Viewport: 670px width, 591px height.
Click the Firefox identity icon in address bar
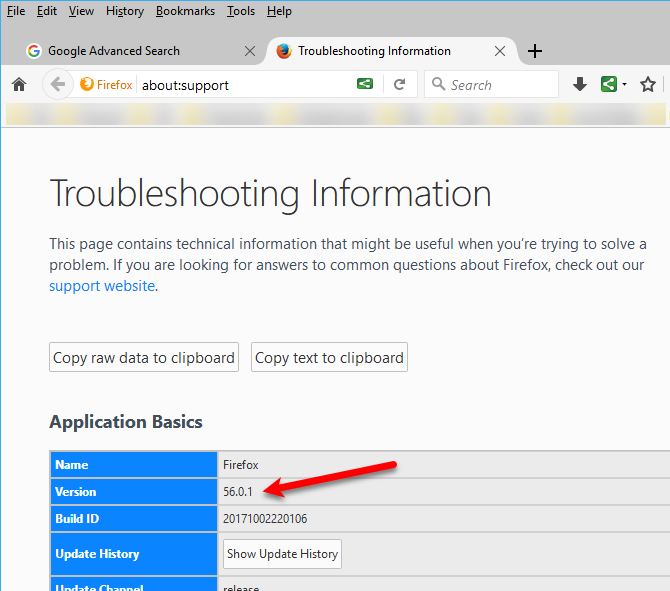106,85
